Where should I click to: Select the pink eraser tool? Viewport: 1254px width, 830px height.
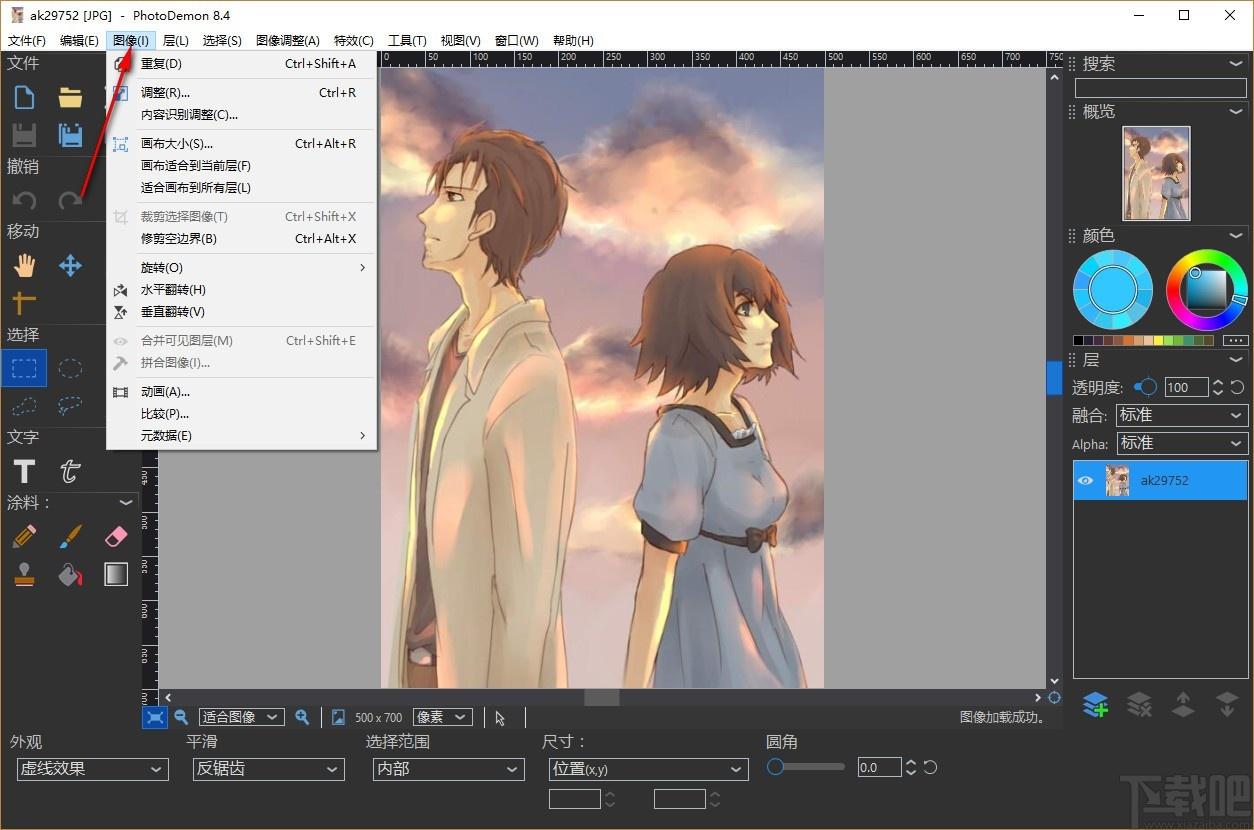coord(116,537)
